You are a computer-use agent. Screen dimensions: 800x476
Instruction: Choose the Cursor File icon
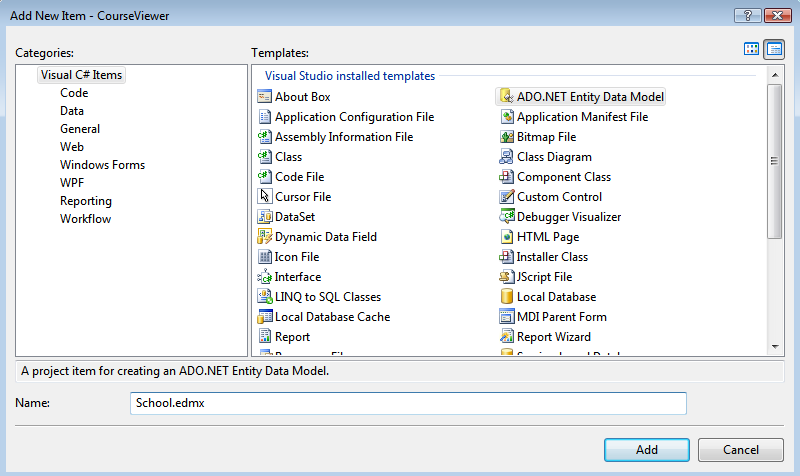click(264, 196)
